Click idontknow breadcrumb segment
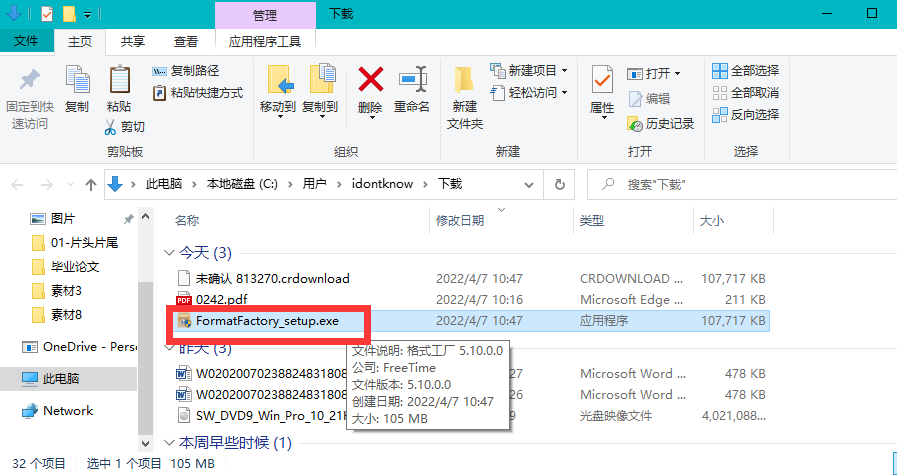 click(x=382, y=184)
